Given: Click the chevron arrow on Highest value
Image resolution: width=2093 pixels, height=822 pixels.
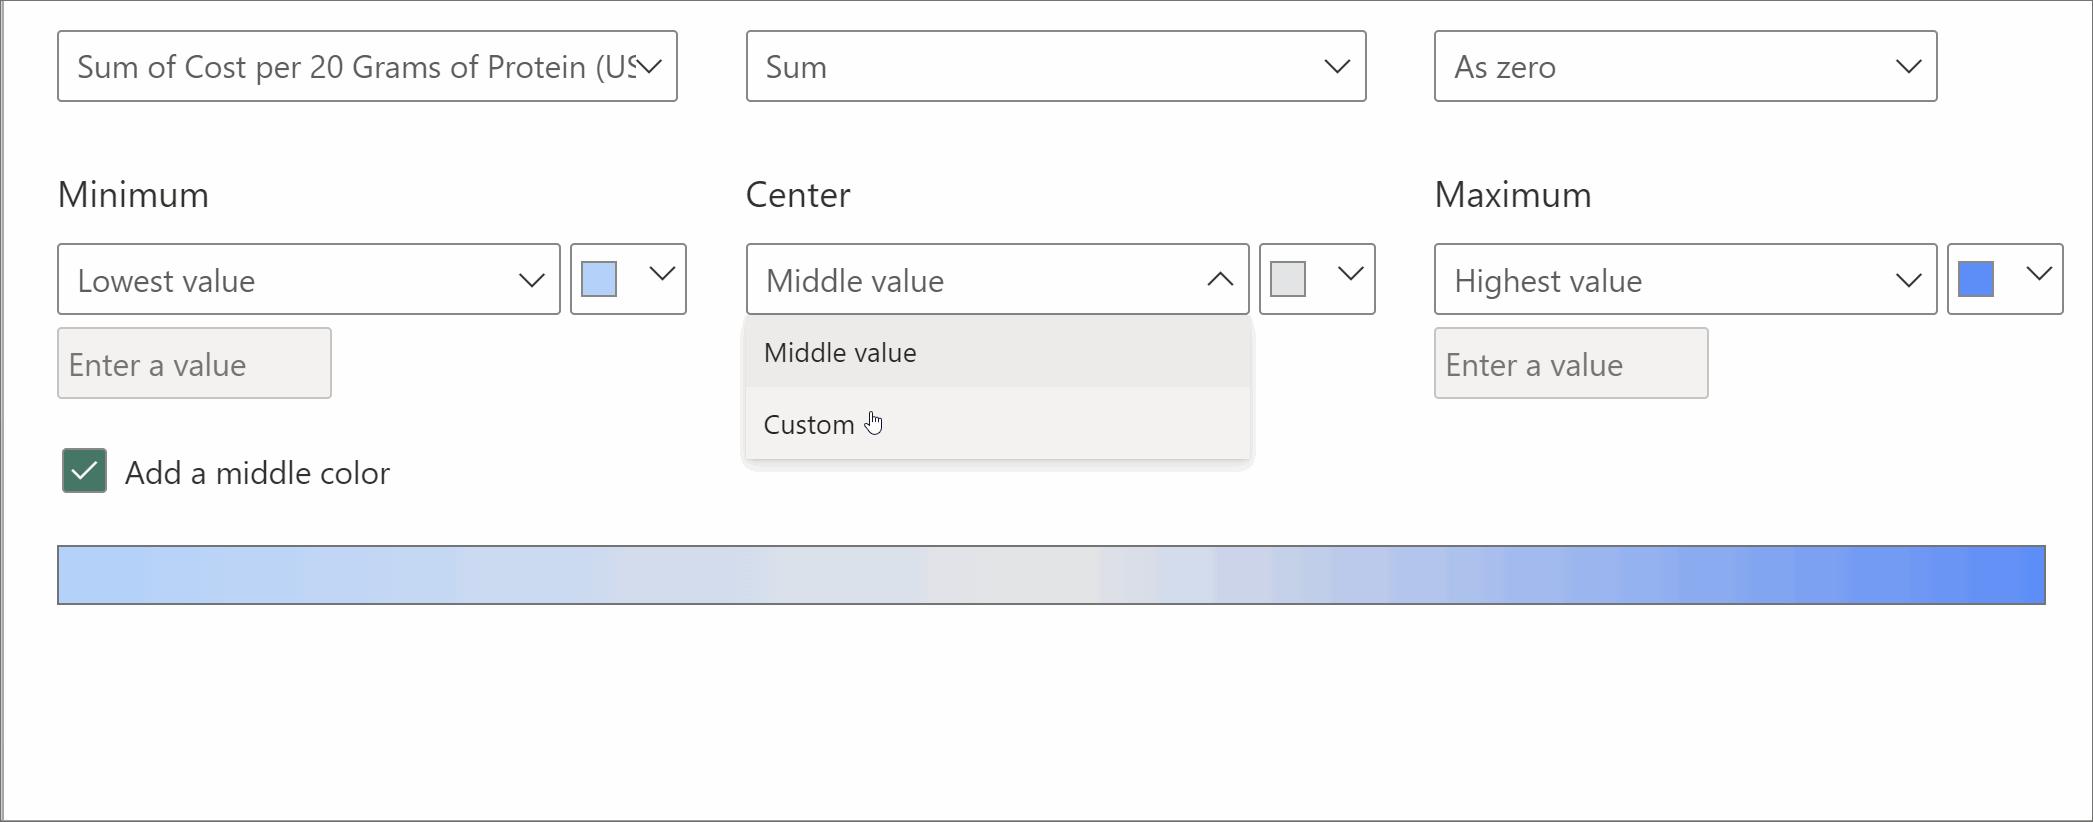Looking at the screenshot, I should click(1908, 281).
